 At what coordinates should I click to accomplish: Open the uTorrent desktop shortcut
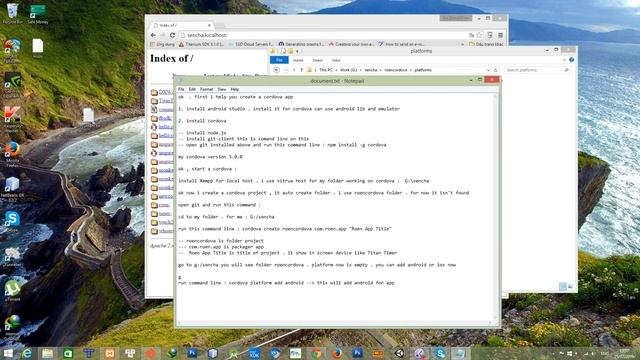(x=12, y=290)
